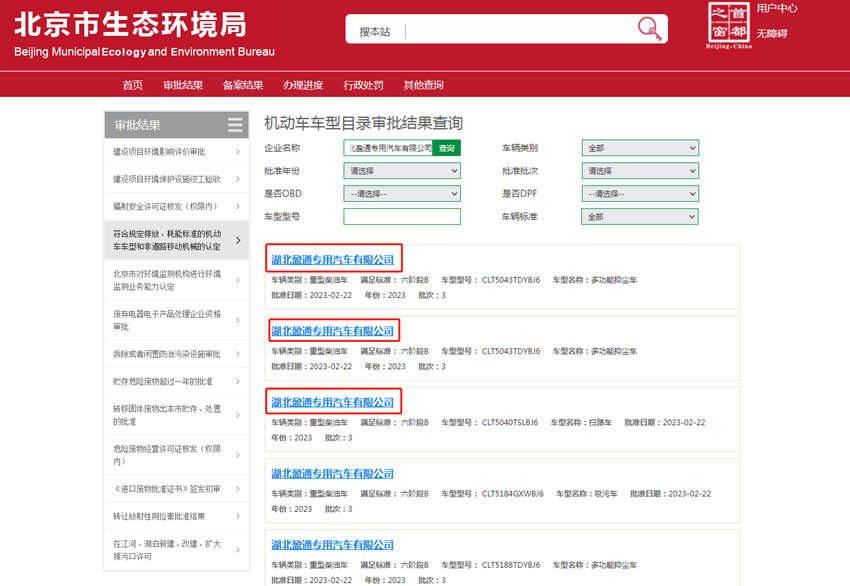Click the arrow beside 拆除或者闲置防治污染设施审批
Image resolution: width=850 pixels, height=586 pixels.
pyautogui.click(x=237, y=354)
